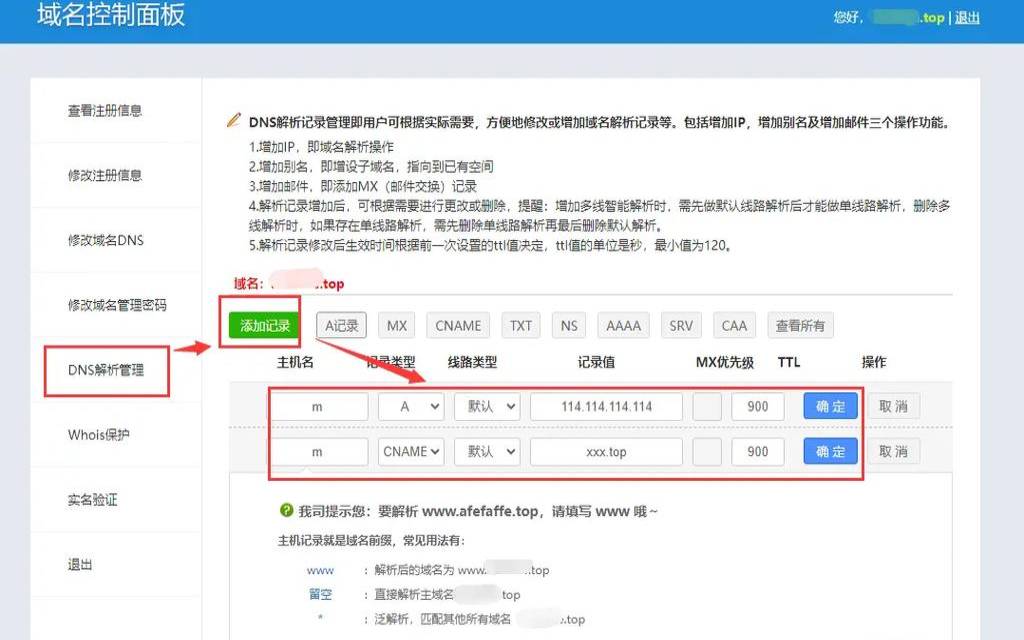The height and width of the screenshot is (640, 1024).
Task: Open 修改域名DNS in the sidebar
Action: point(106,240)
